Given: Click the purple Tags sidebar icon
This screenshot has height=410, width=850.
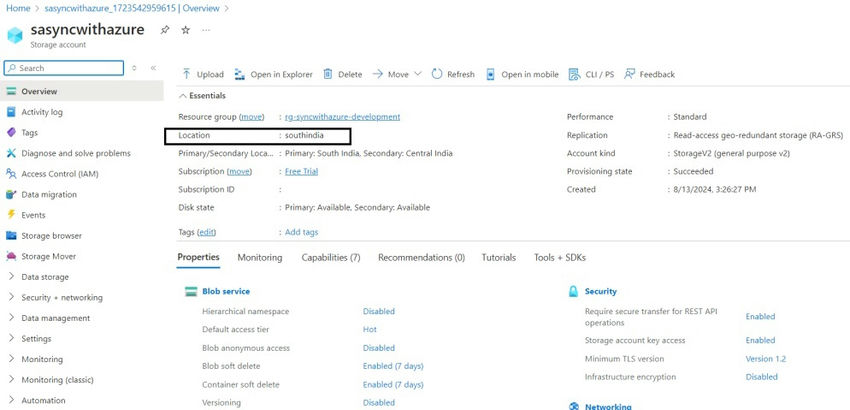Looking at the screenshot, I should tap(11, 132).
